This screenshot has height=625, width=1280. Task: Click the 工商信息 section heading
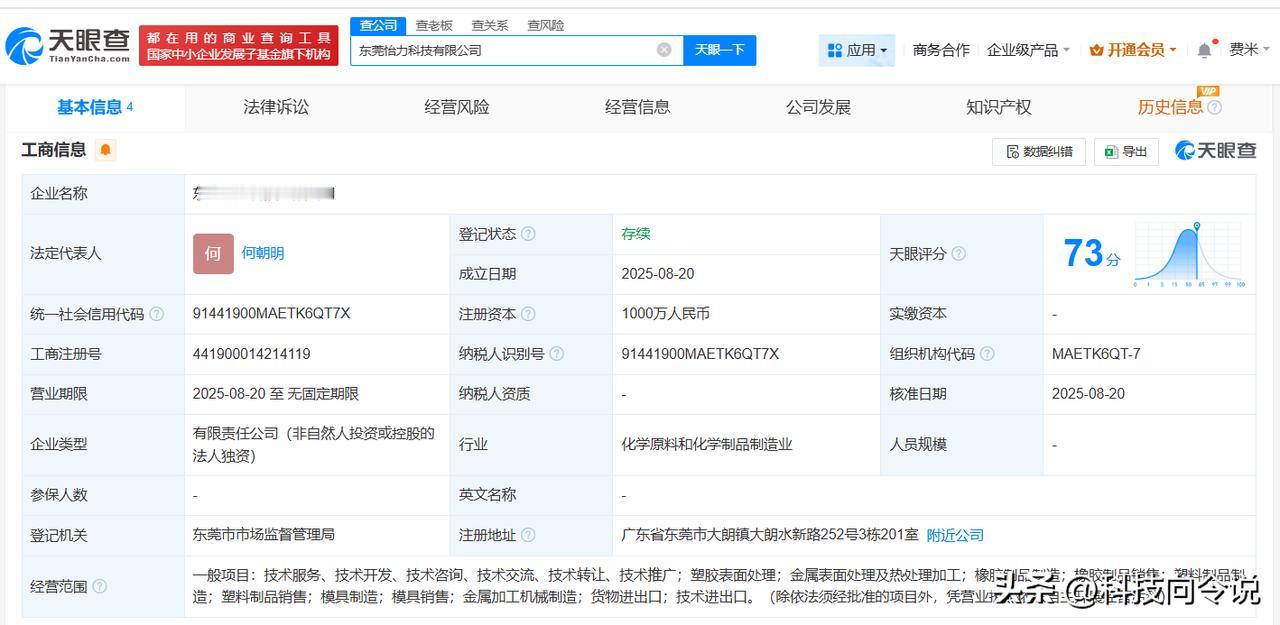tap(54, 150)
